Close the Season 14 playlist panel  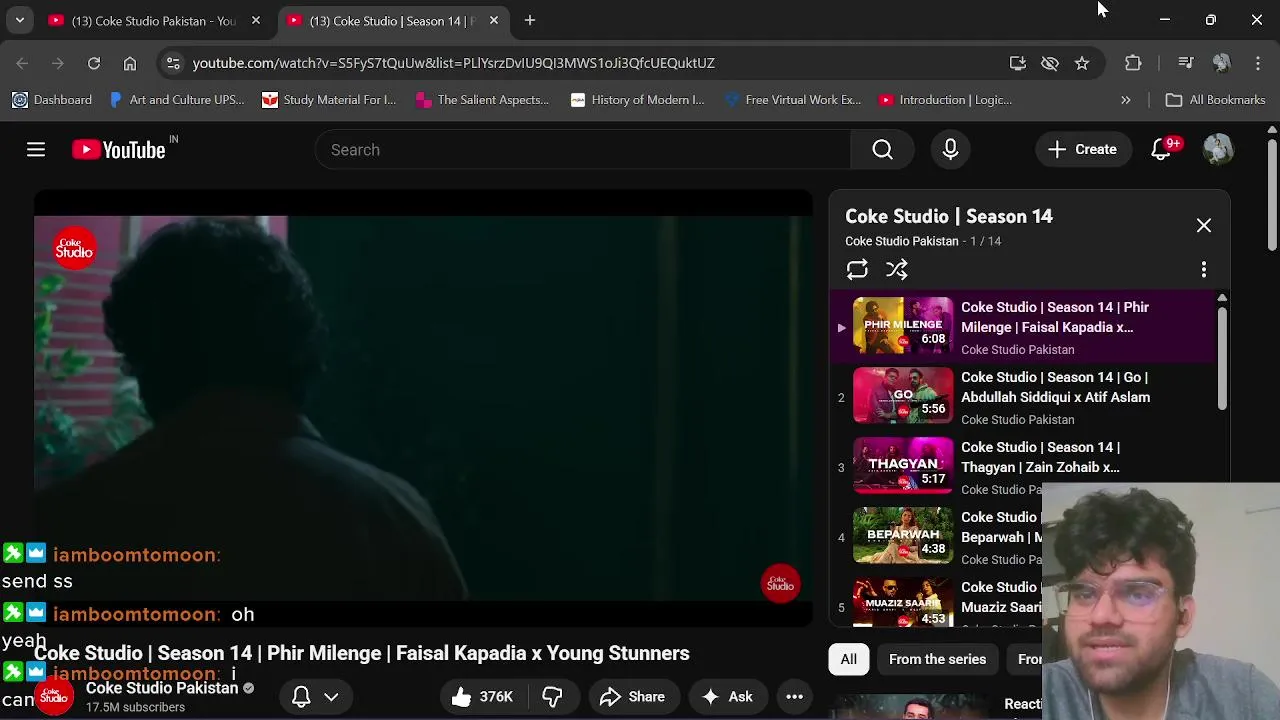click(1204, 226)
